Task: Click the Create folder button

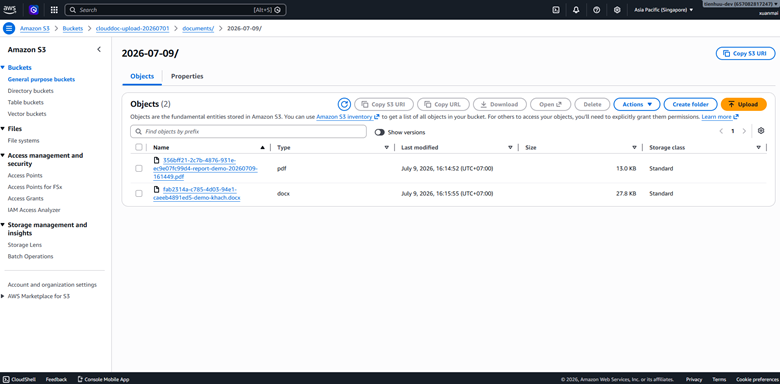Action: click(690, 104)
